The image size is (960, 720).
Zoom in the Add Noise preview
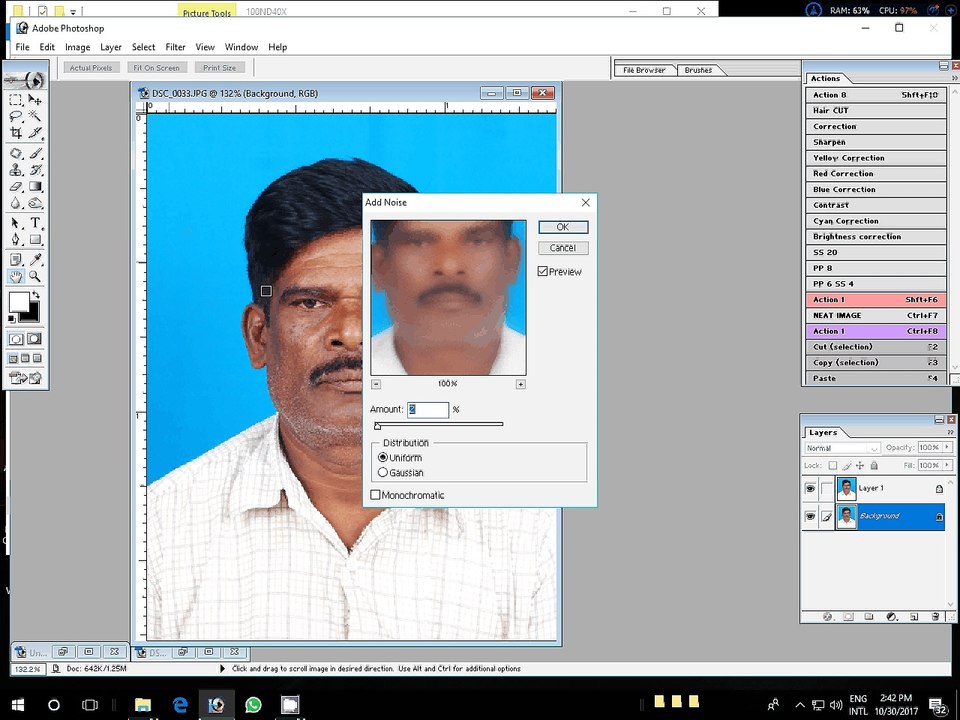[x=520, y=384]
